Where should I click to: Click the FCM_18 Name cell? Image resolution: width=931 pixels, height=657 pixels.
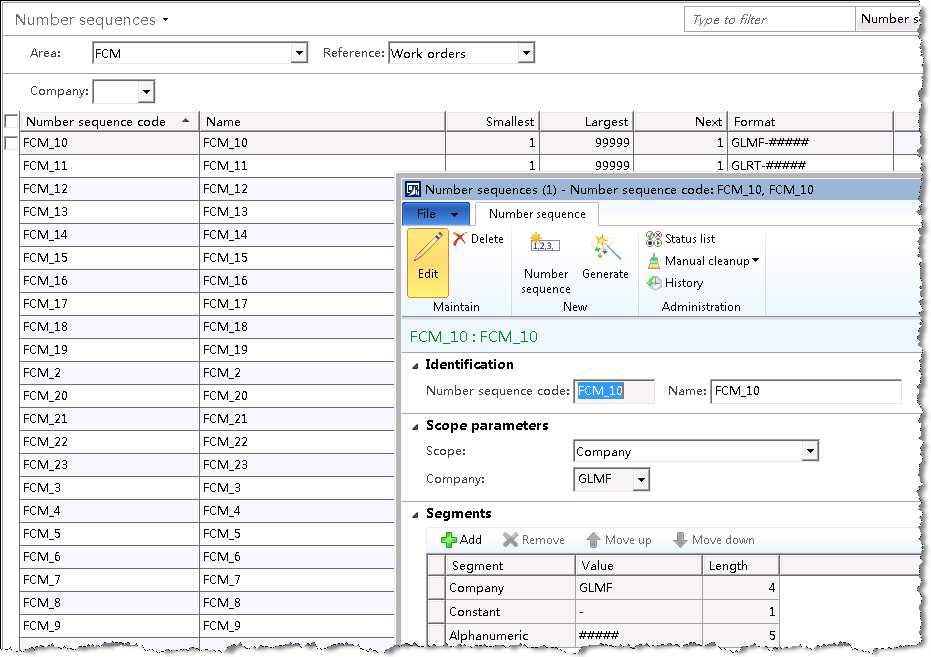click(x=297, y=326)
